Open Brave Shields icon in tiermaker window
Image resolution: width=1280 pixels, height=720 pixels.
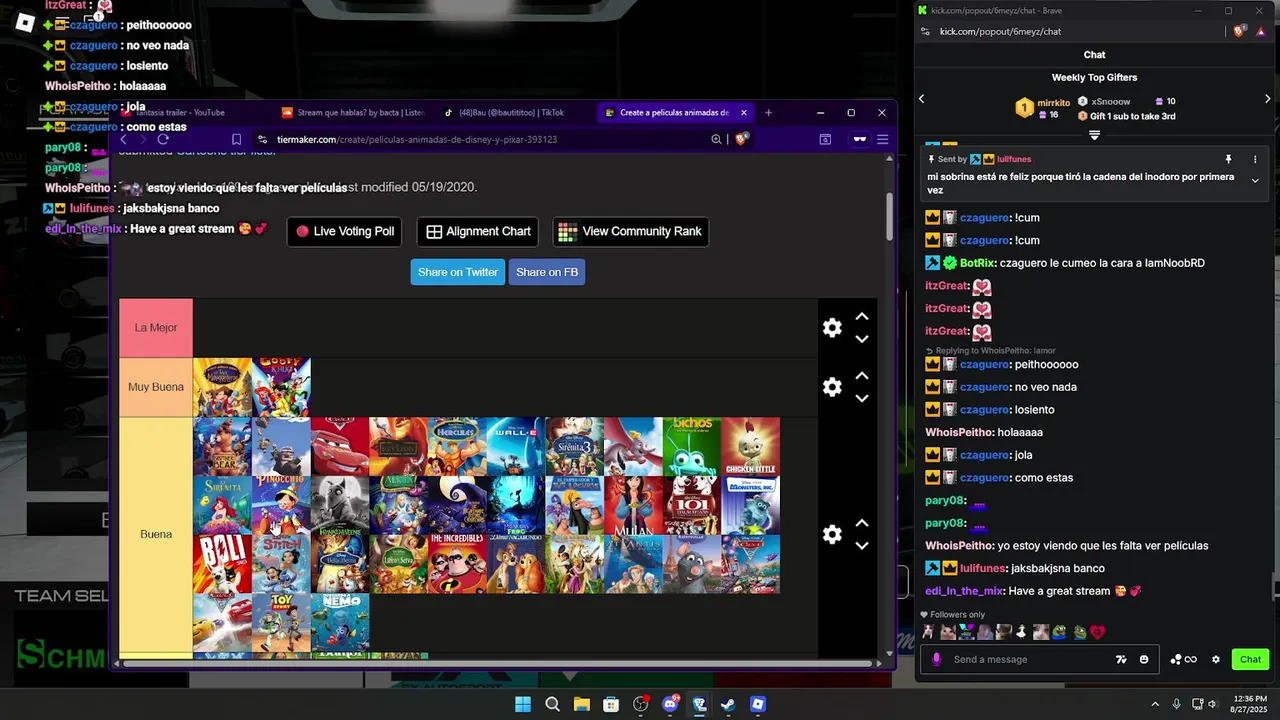pyautogui.click(x=742, y=139)
